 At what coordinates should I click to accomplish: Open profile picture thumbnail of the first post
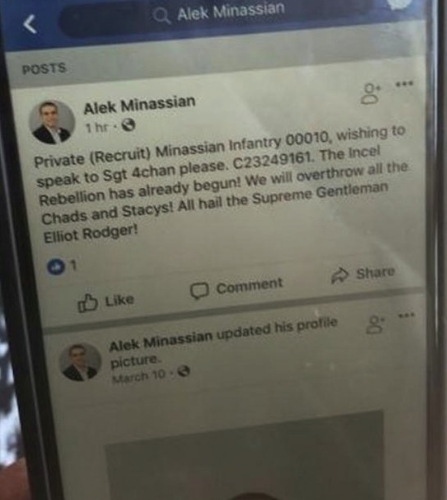tap(52, 122)
